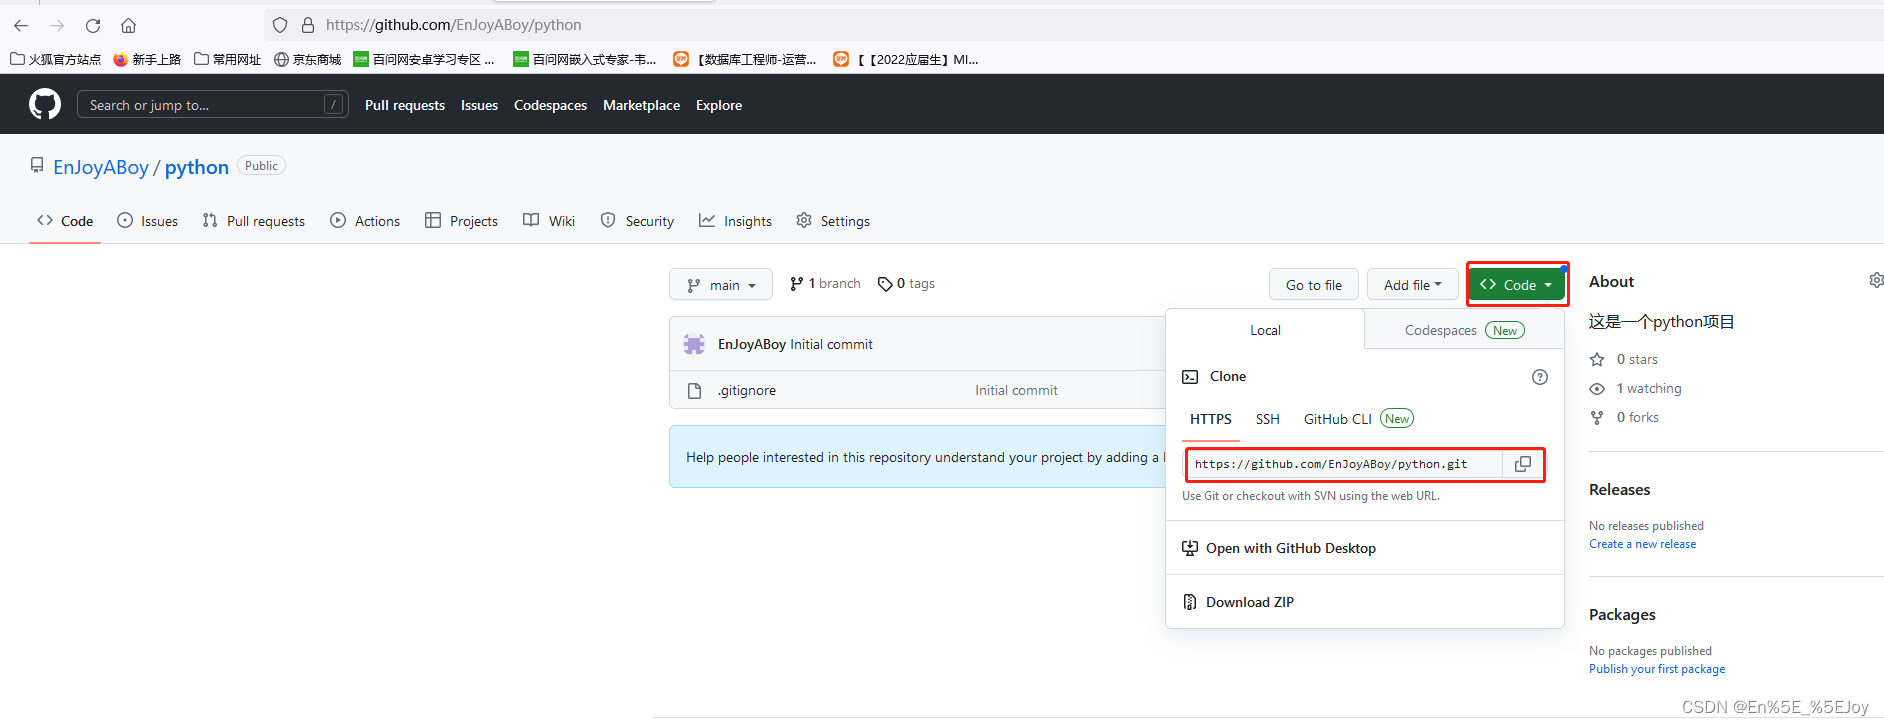The image size is (1884, 726).
Task: Open the Insights tab
Action: (735, 221)
